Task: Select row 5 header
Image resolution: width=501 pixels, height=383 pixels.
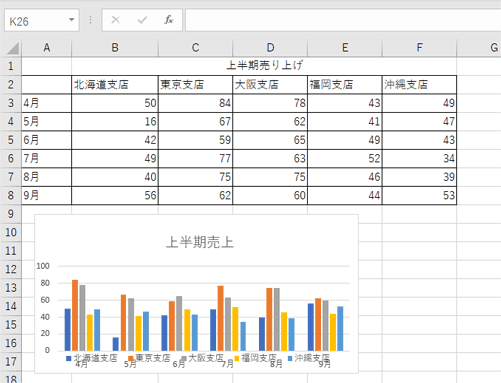Action: [x=11, y=140]
